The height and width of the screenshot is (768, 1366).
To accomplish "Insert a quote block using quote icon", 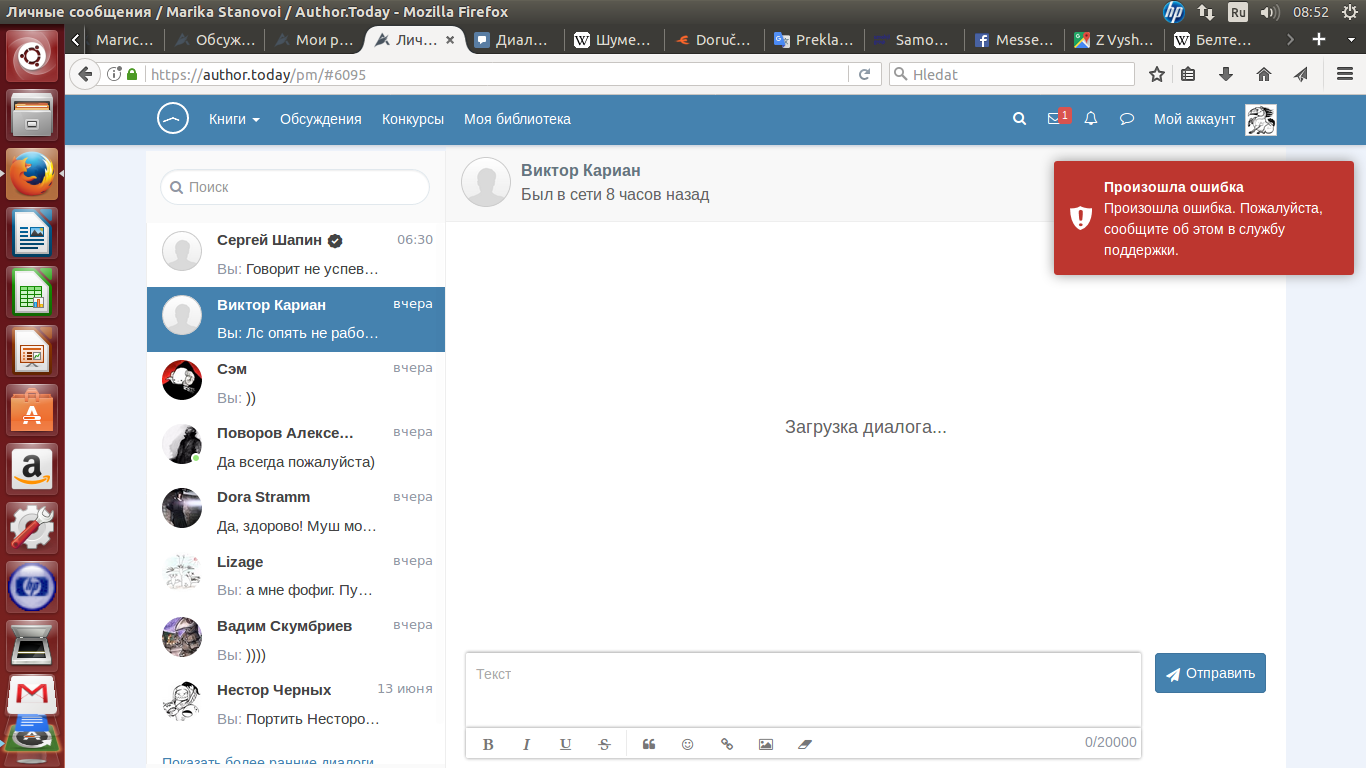I will click(648, 744).
